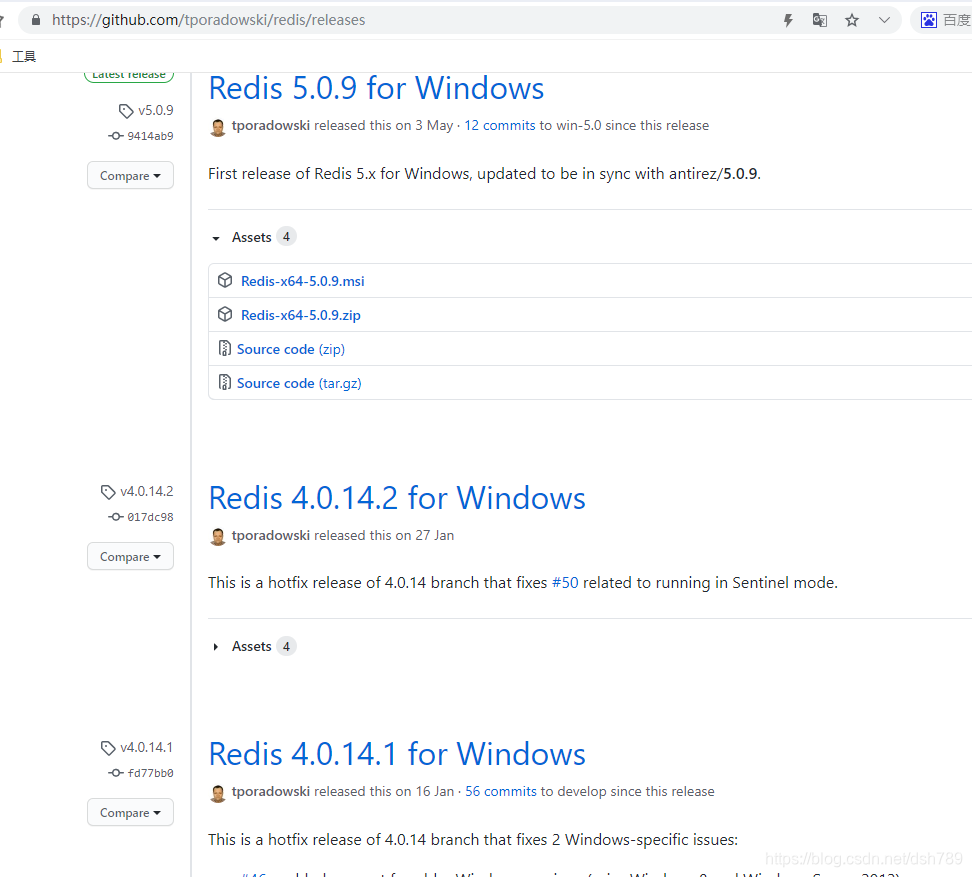Open tporadowski profile in 4.0.14.1 release

click(x=270, y=791)
